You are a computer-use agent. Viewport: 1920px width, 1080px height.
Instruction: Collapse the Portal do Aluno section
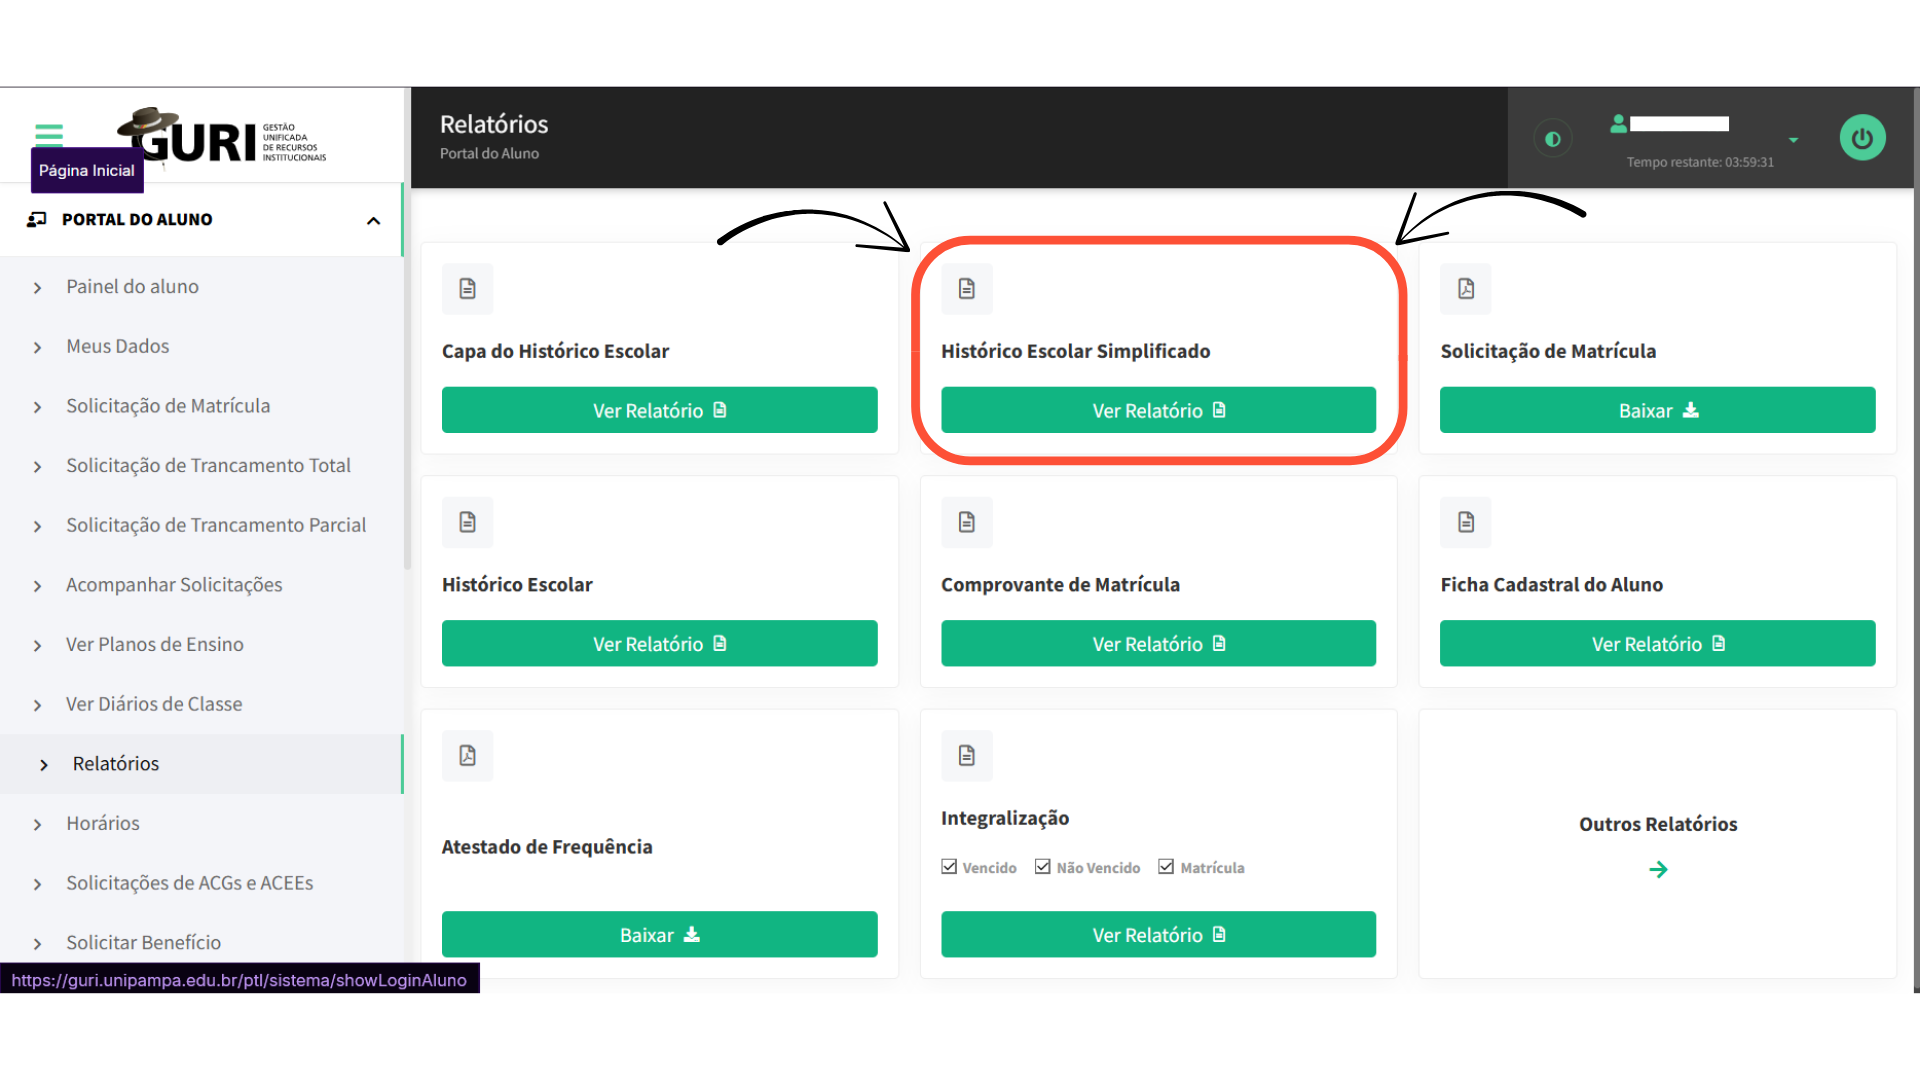tap(373, 221)
